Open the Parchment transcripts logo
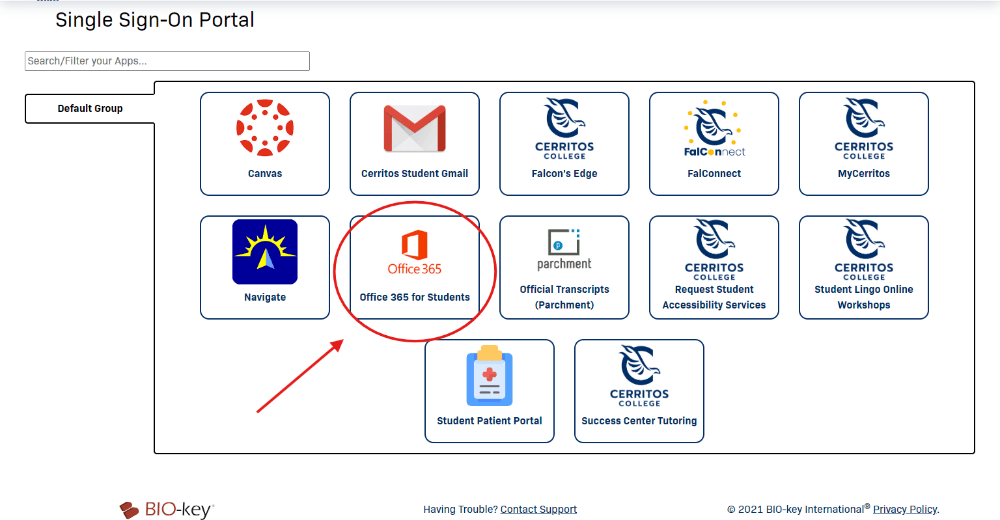Viewport: 1000px width, 520px height. click(x=564, y=249)
